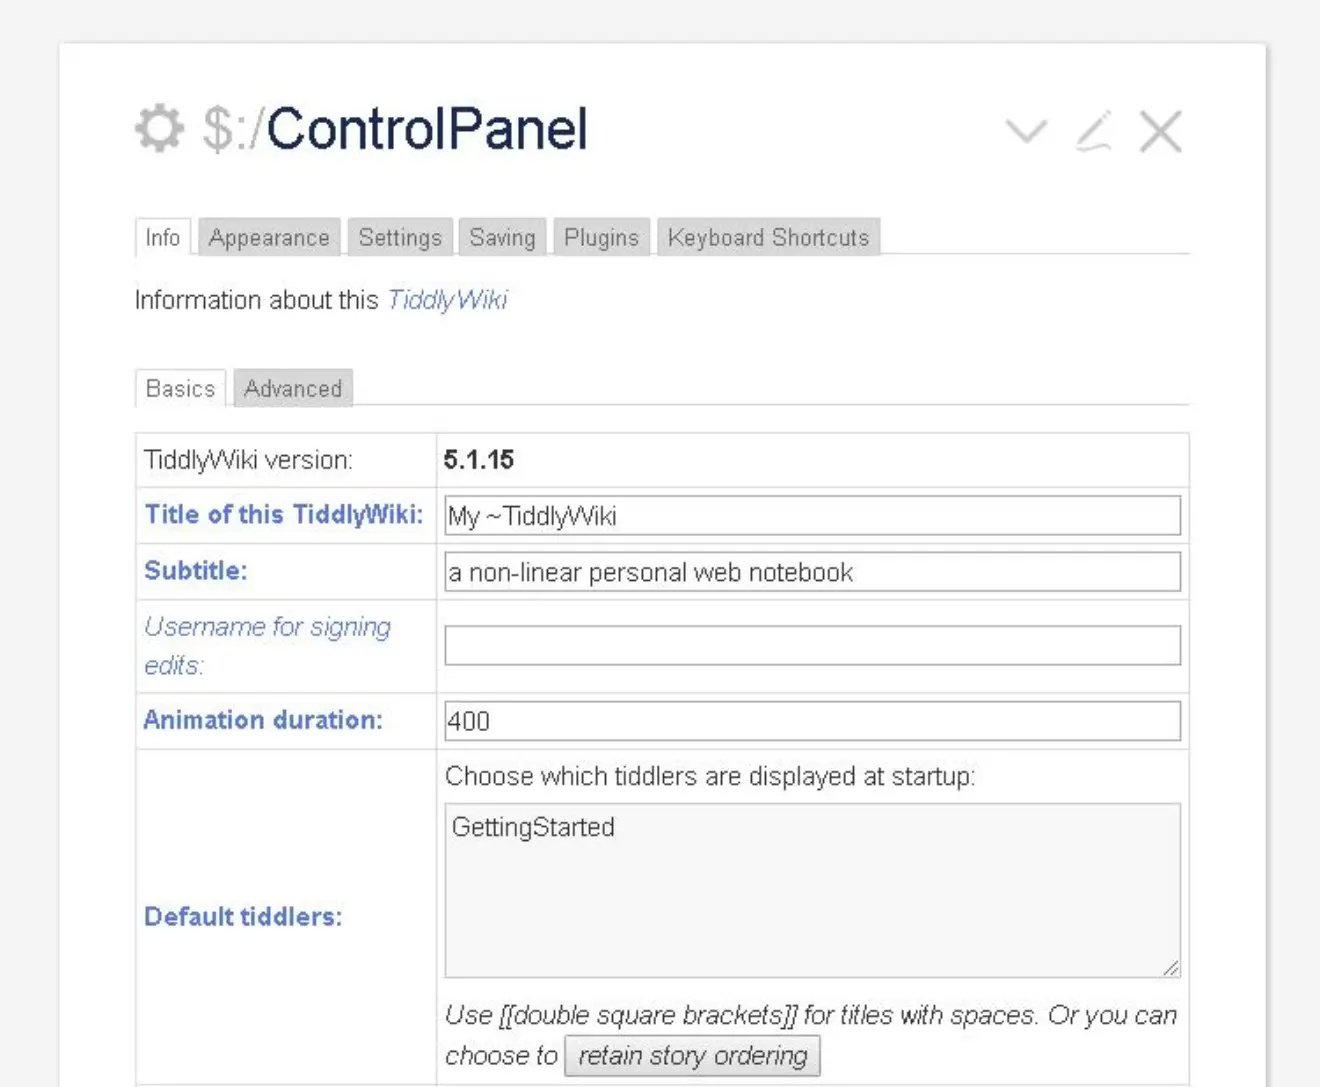
Task: Click the Title of this TiddlyWiki link
Action: point(284,515)
